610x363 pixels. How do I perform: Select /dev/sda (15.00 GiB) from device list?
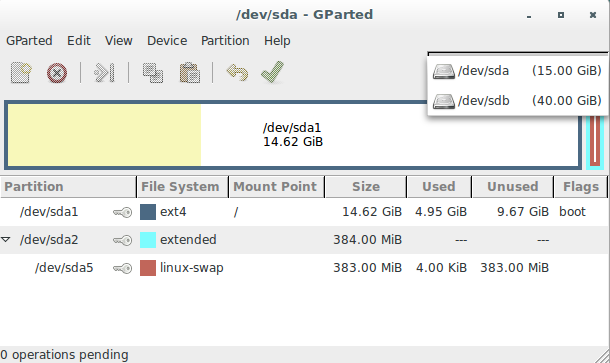[517, 71]
